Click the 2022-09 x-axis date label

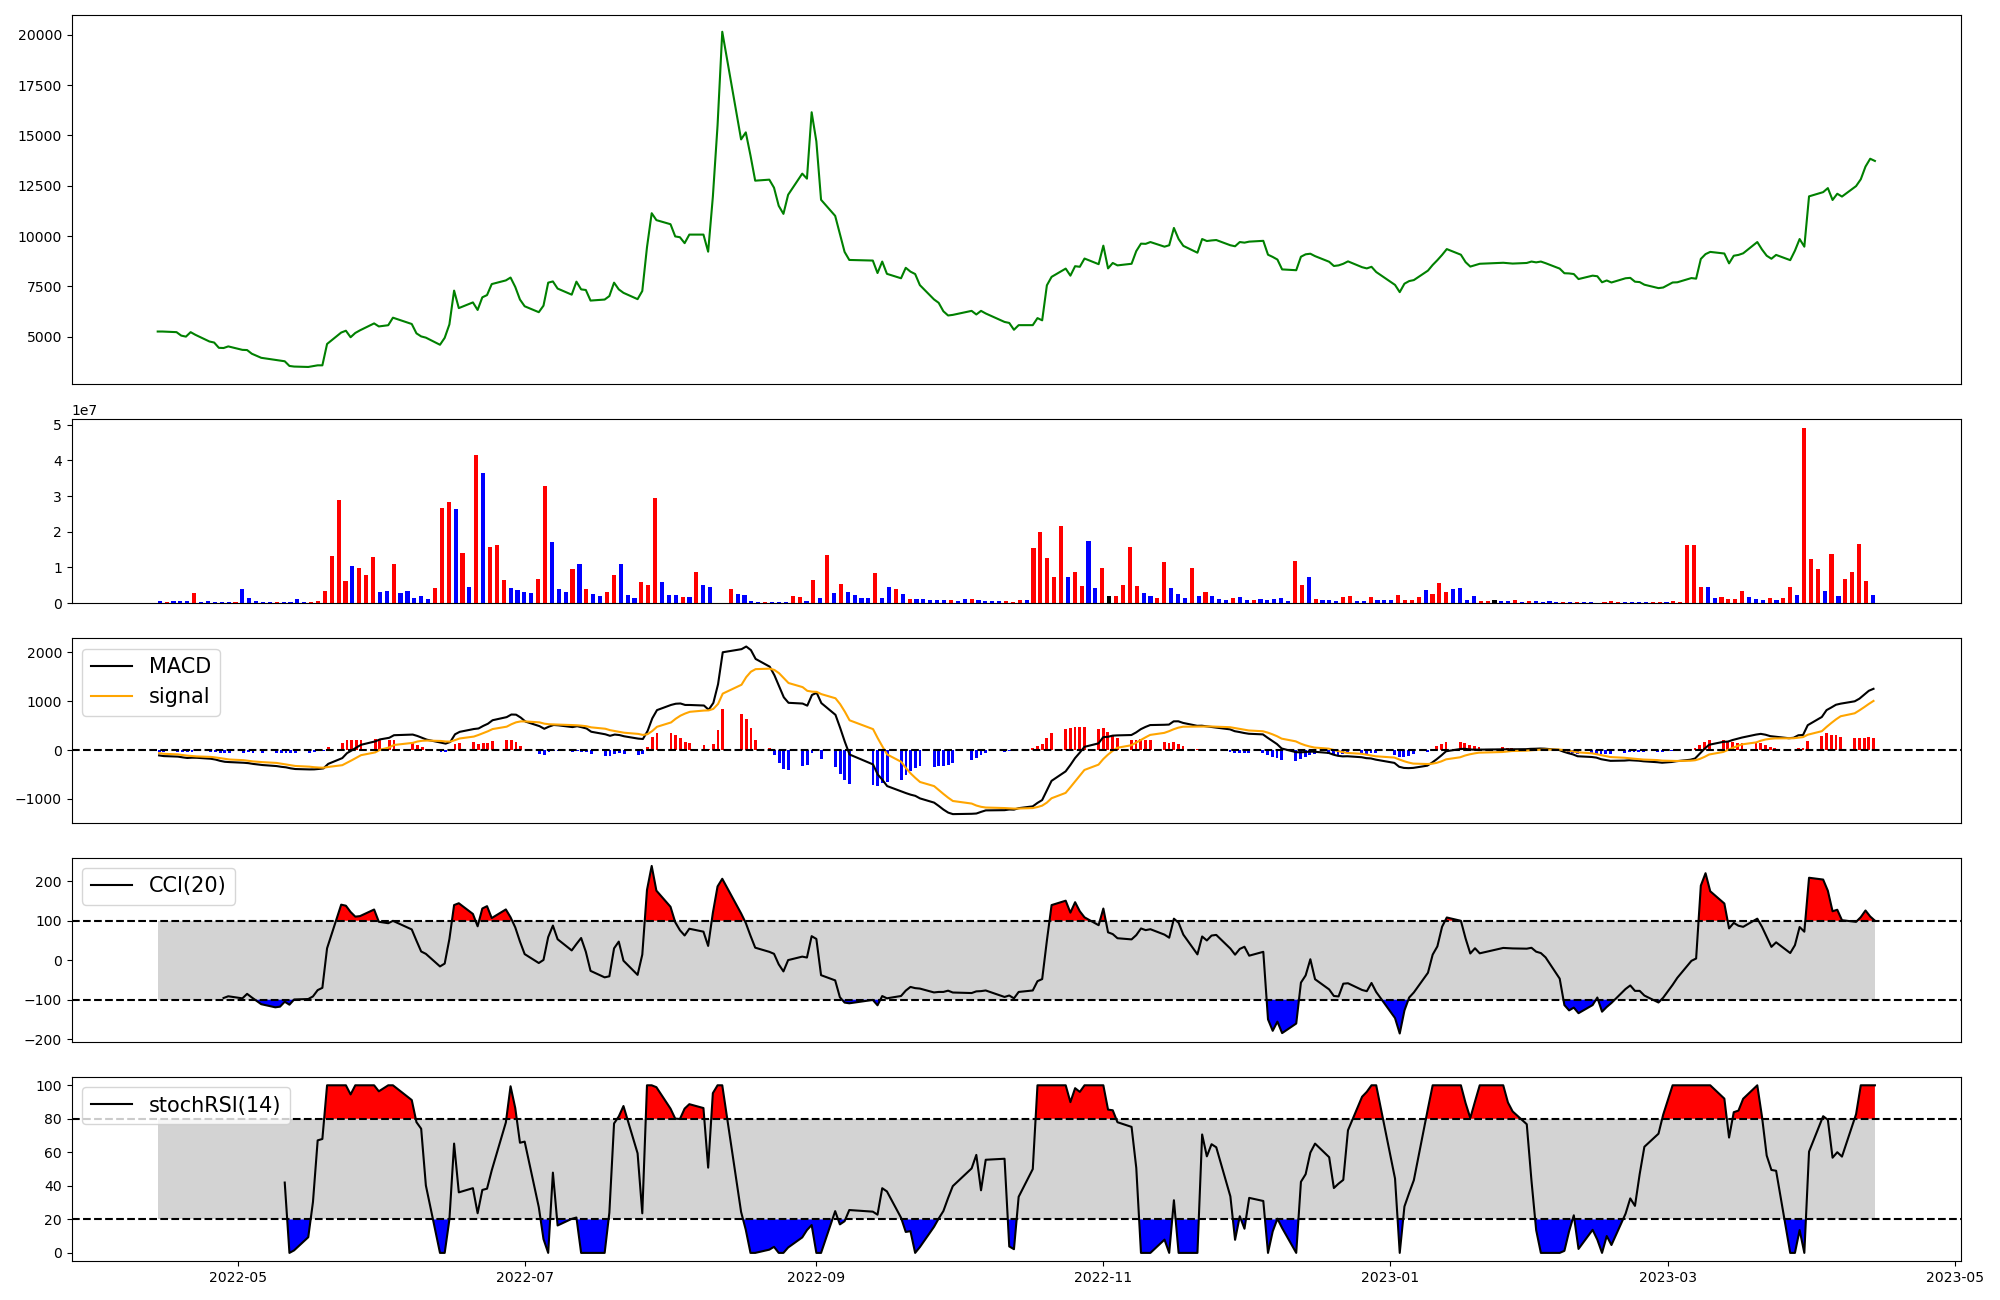816,1277
